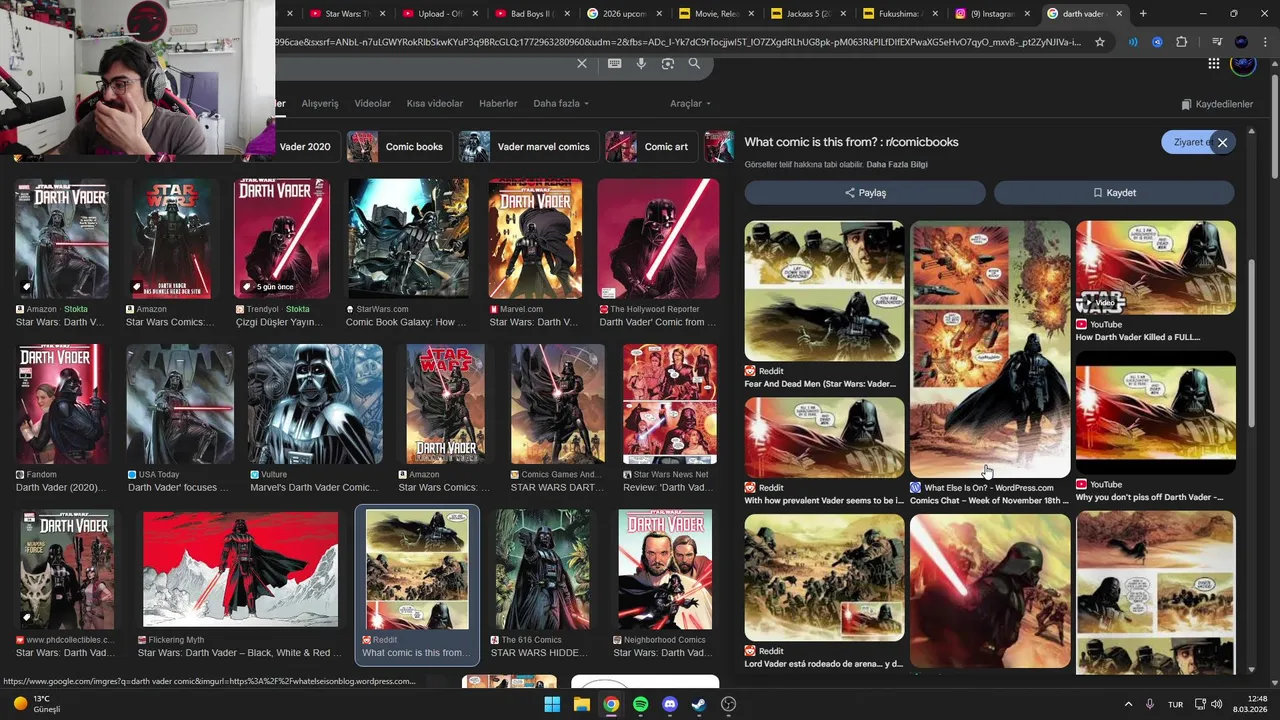Open the Daha Fazla Bilgi link
This screenshot has height=720, width=1280.
(899, 164)
